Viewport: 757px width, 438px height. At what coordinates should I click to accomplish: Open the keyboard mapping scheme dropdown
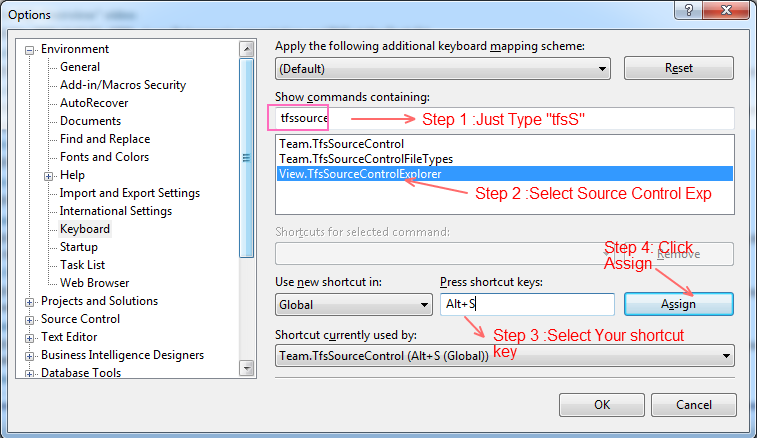(x=602, y=69)
